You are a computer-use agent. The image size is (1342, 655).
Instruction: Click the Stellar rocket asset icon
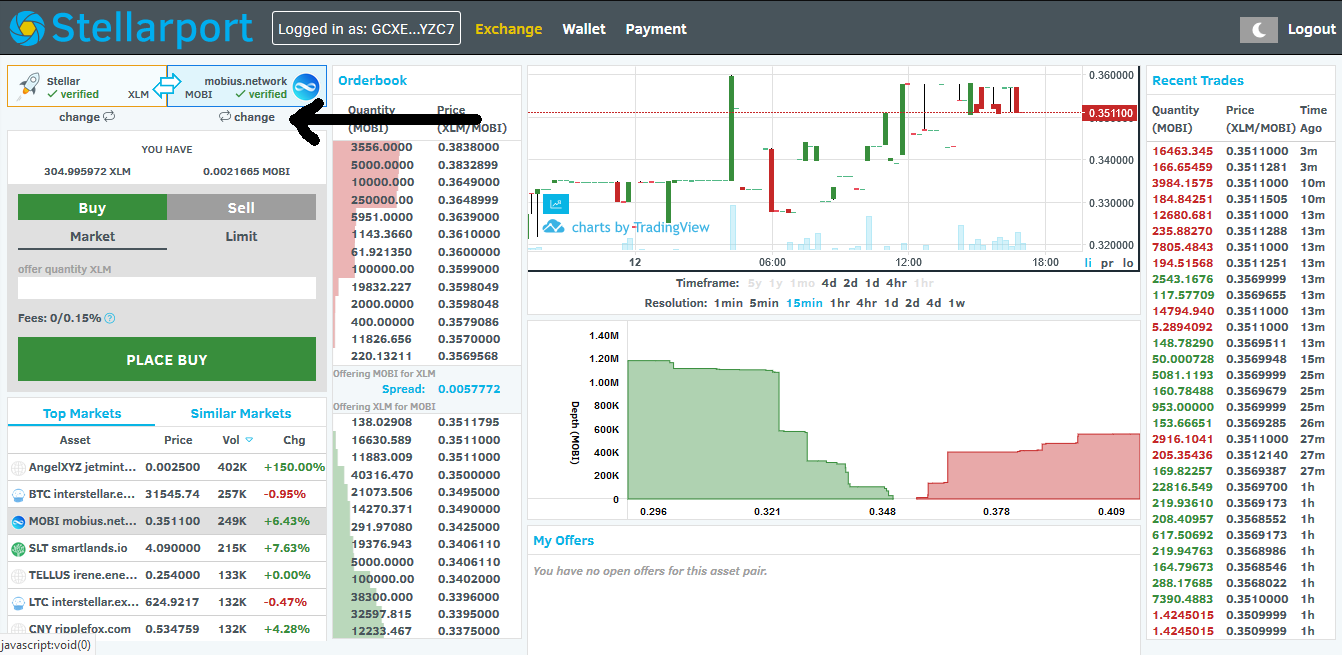(x=29, y=87)
